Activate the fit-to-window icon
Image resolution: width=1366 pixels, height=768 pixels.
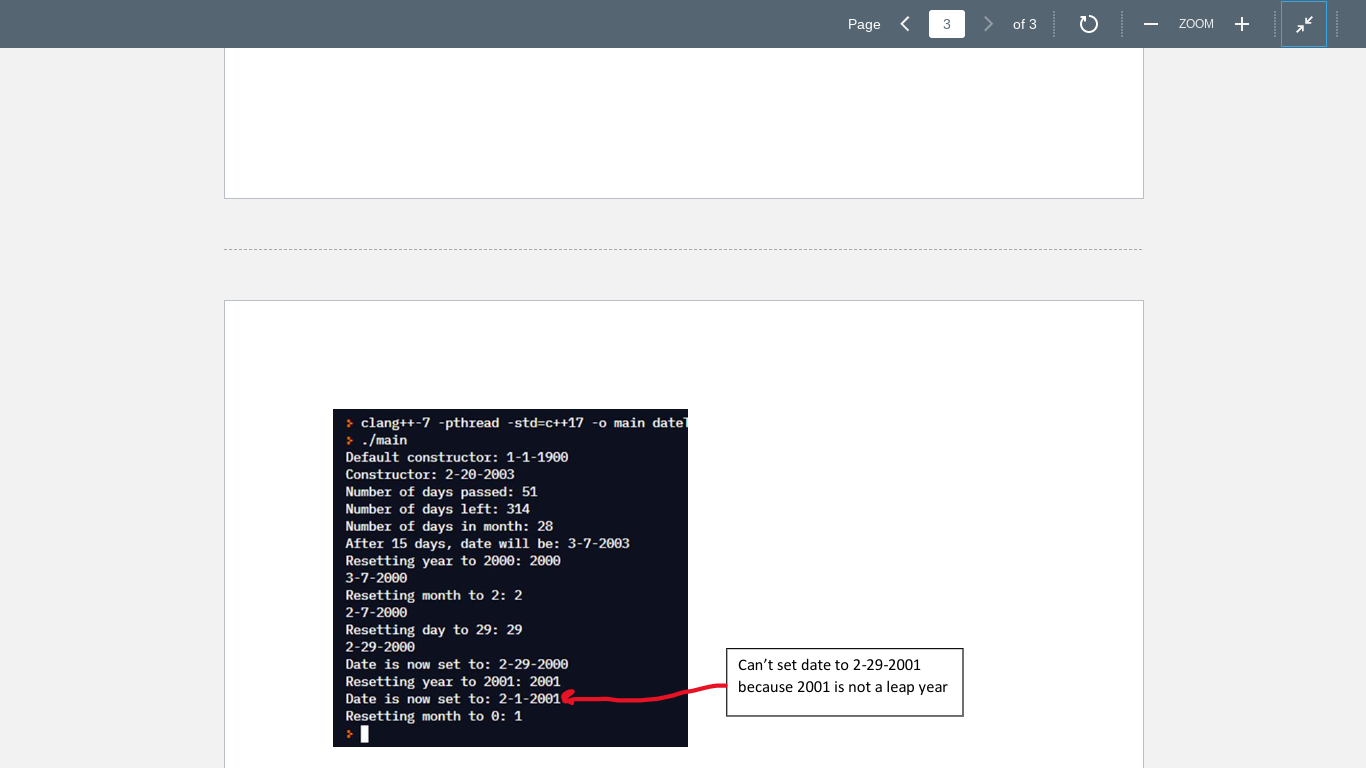[1303, 24]
